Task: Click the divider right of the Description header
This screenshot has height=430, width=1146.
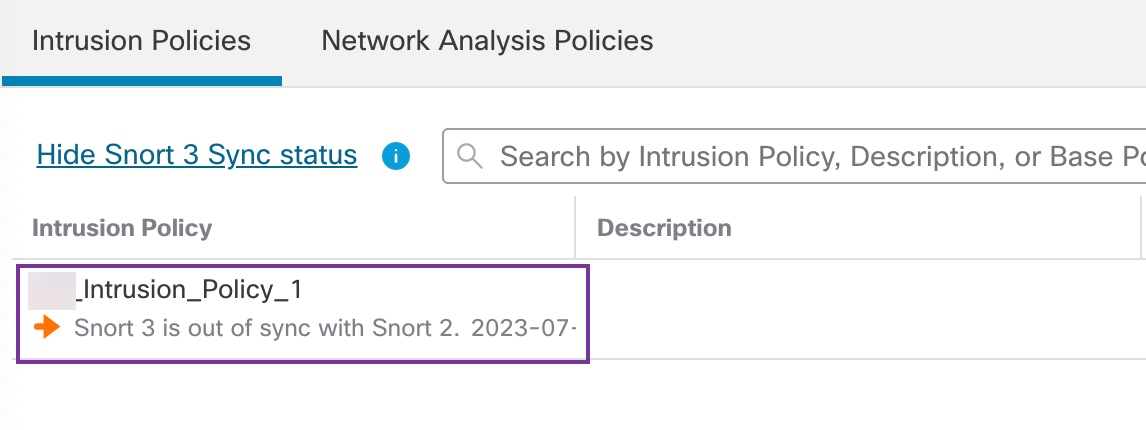Action: coord(1141,228)
